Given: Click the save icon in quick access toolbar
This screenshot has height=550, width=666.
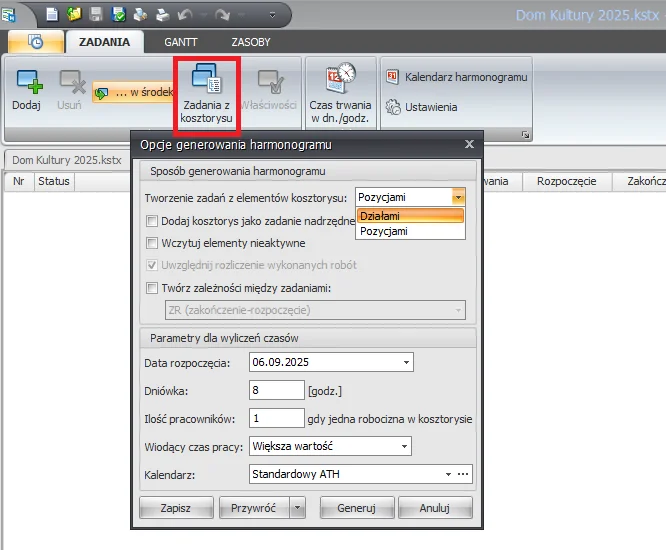Looking at the screenshot, I should tap(96, 15).
